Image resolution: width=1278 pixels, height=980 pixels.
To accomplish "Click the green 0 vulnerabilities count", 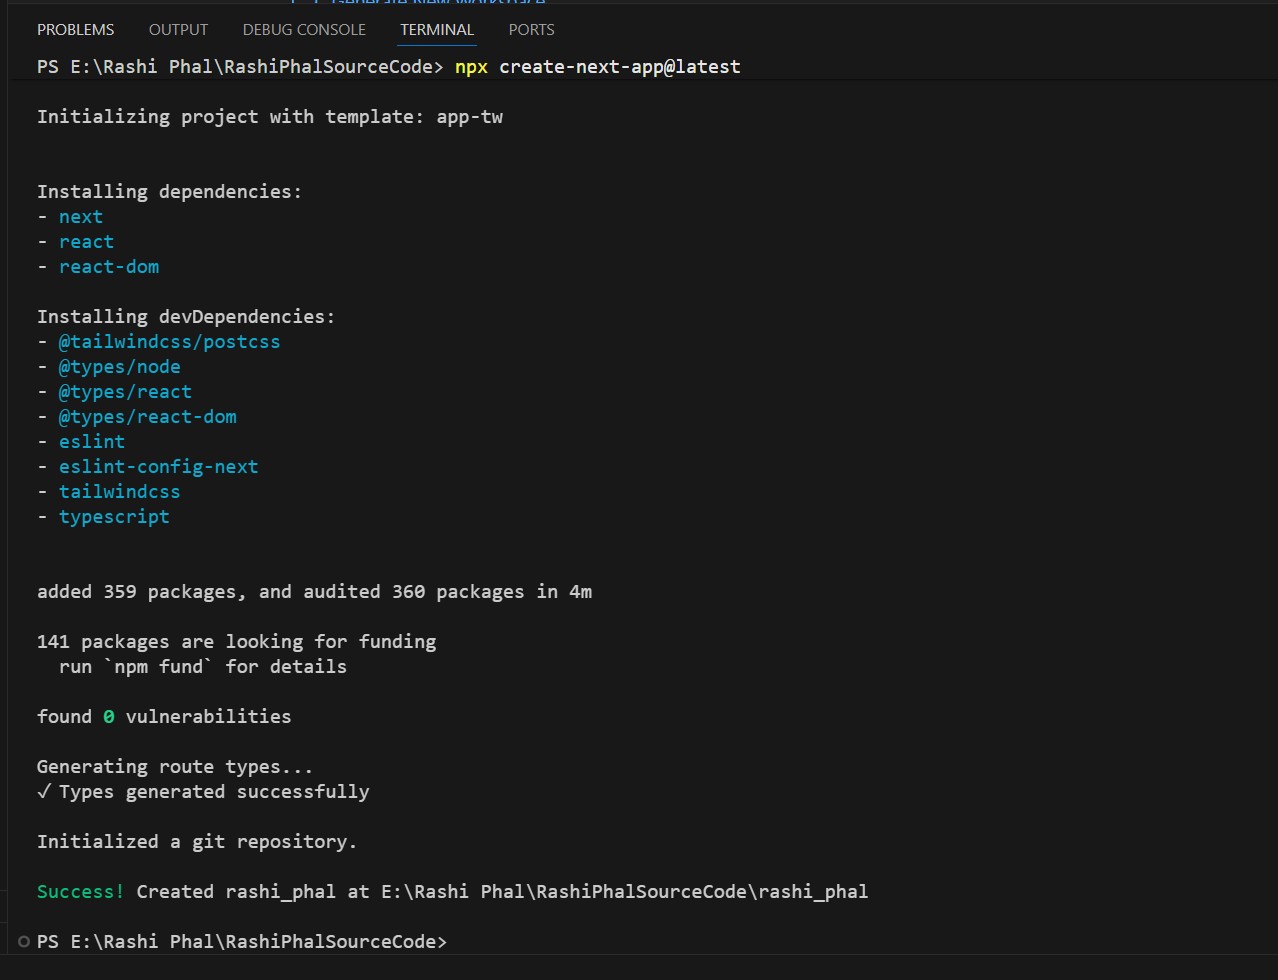I will pos(108,716).
